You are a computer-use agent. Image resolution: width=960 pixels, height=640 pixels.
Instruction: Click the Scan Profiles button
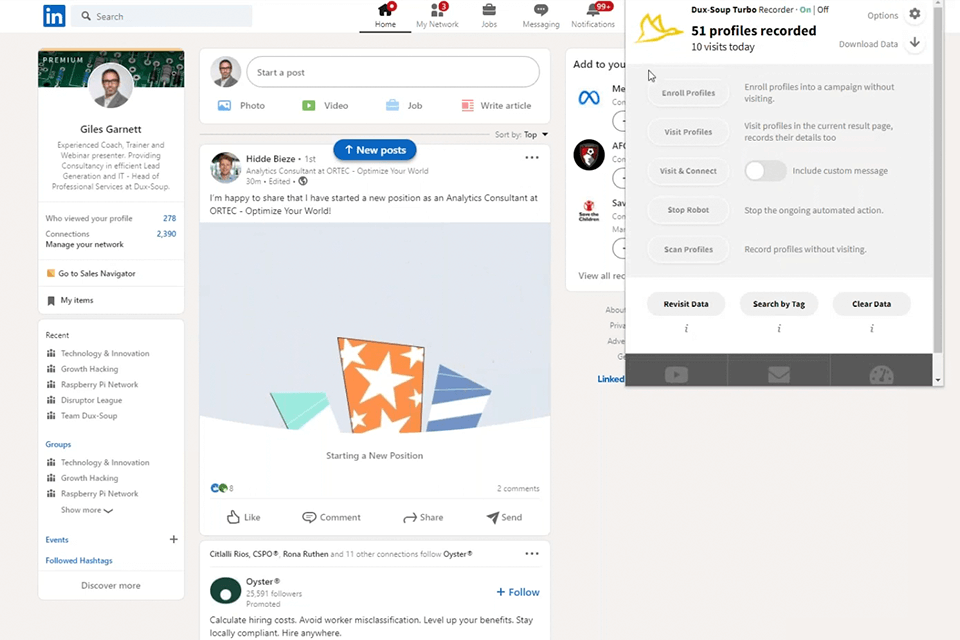point(688,249)
